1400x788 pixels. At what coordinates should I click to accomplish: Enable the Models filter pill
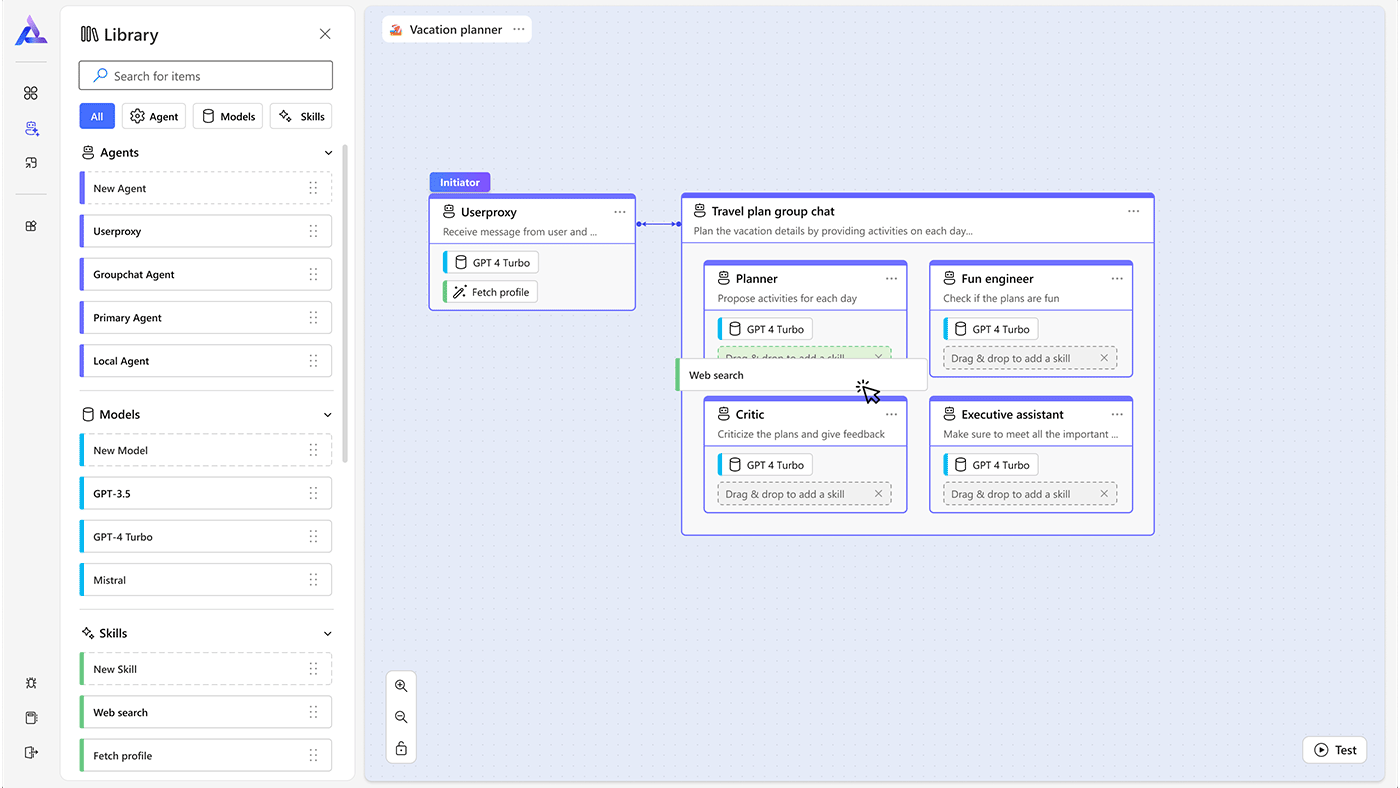pos(227,115)
